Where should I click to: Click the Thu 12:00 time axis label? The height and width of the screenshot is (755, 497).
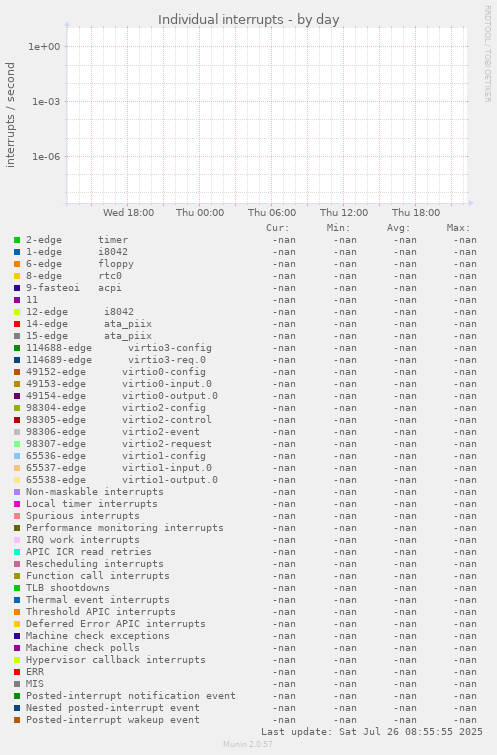[x=344, y=212]
